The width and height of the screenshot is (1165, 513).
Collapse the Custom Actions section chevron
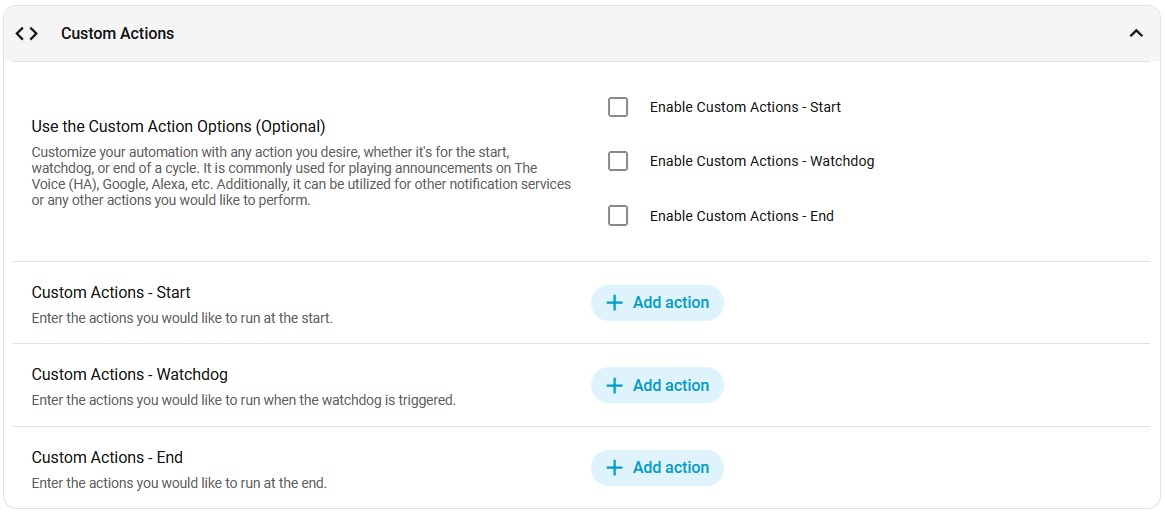1135,34
